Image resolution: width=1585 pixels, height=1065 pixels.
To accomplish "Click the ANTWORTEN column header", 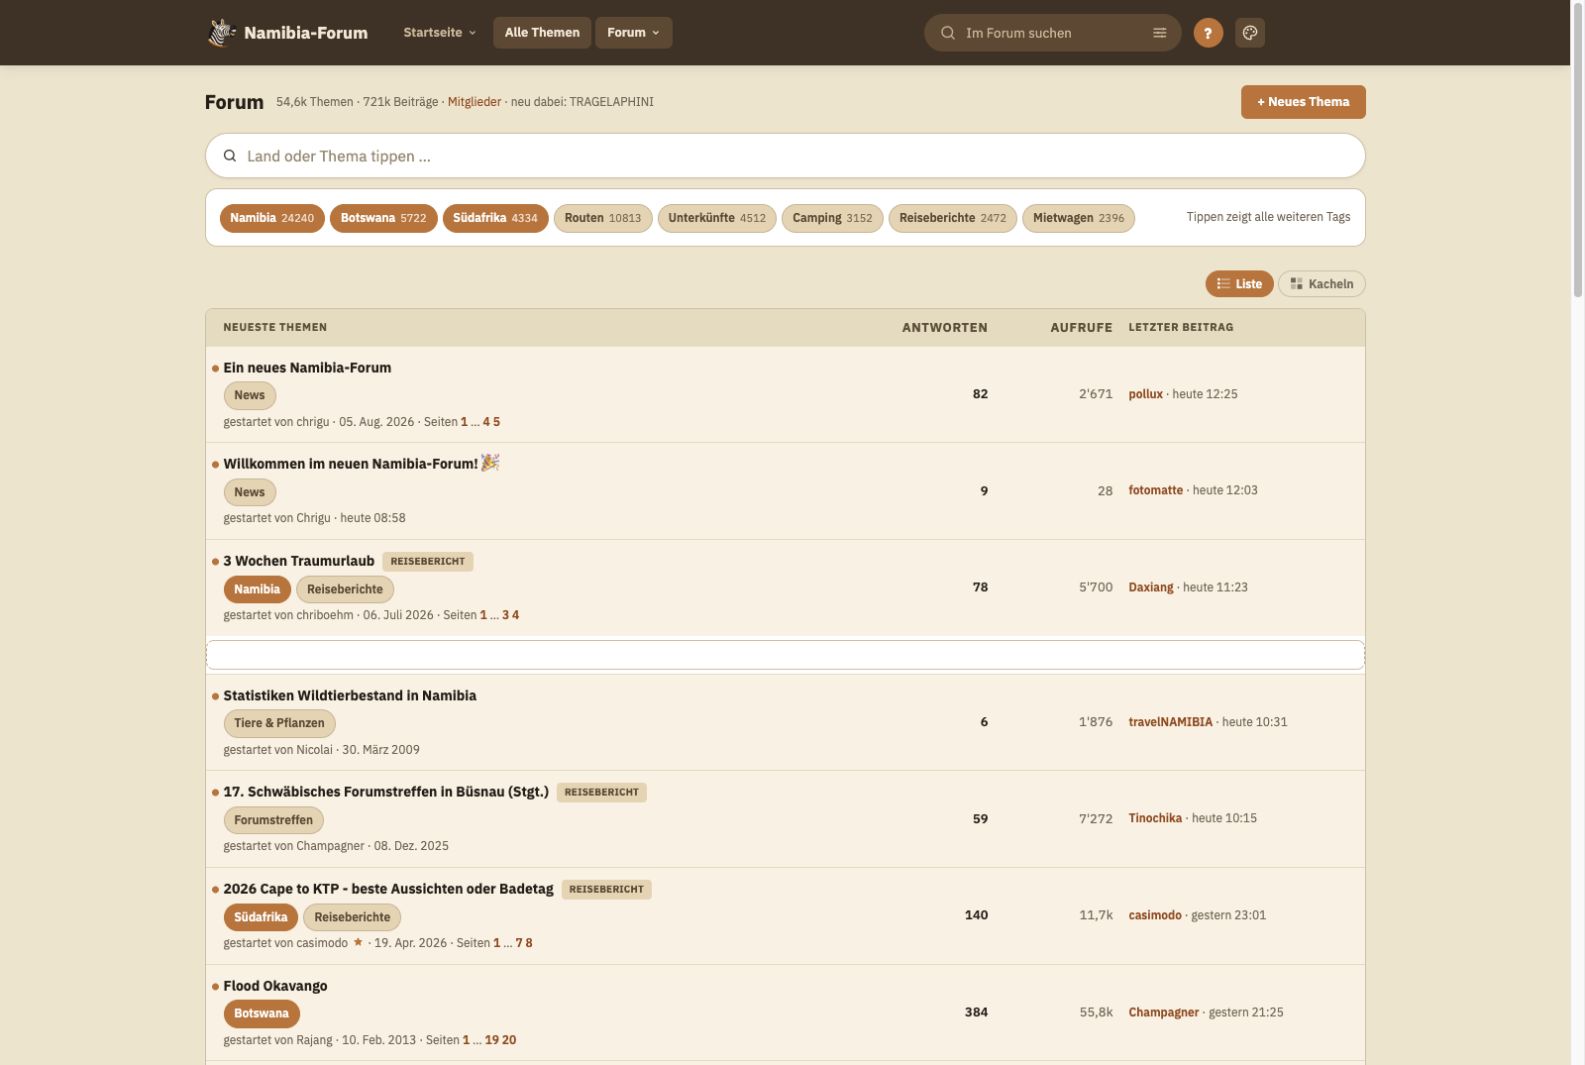I will click(x=945, y=327).
